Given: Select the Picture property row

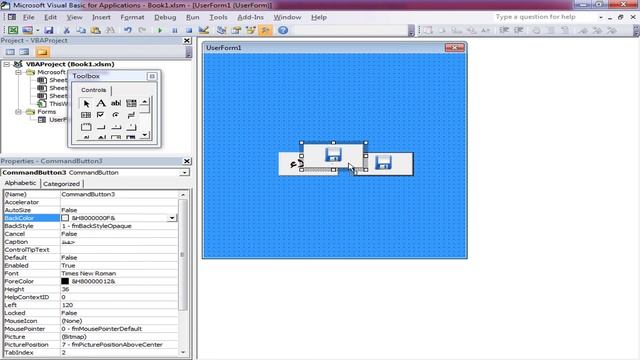Looking at the screenshot, I should pos(91,337).
